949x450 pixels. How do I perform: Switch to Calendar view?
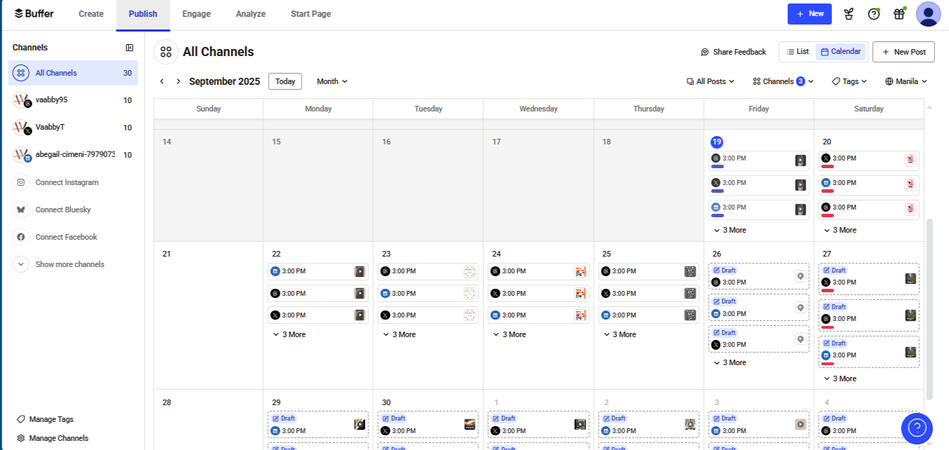point(841,52)
